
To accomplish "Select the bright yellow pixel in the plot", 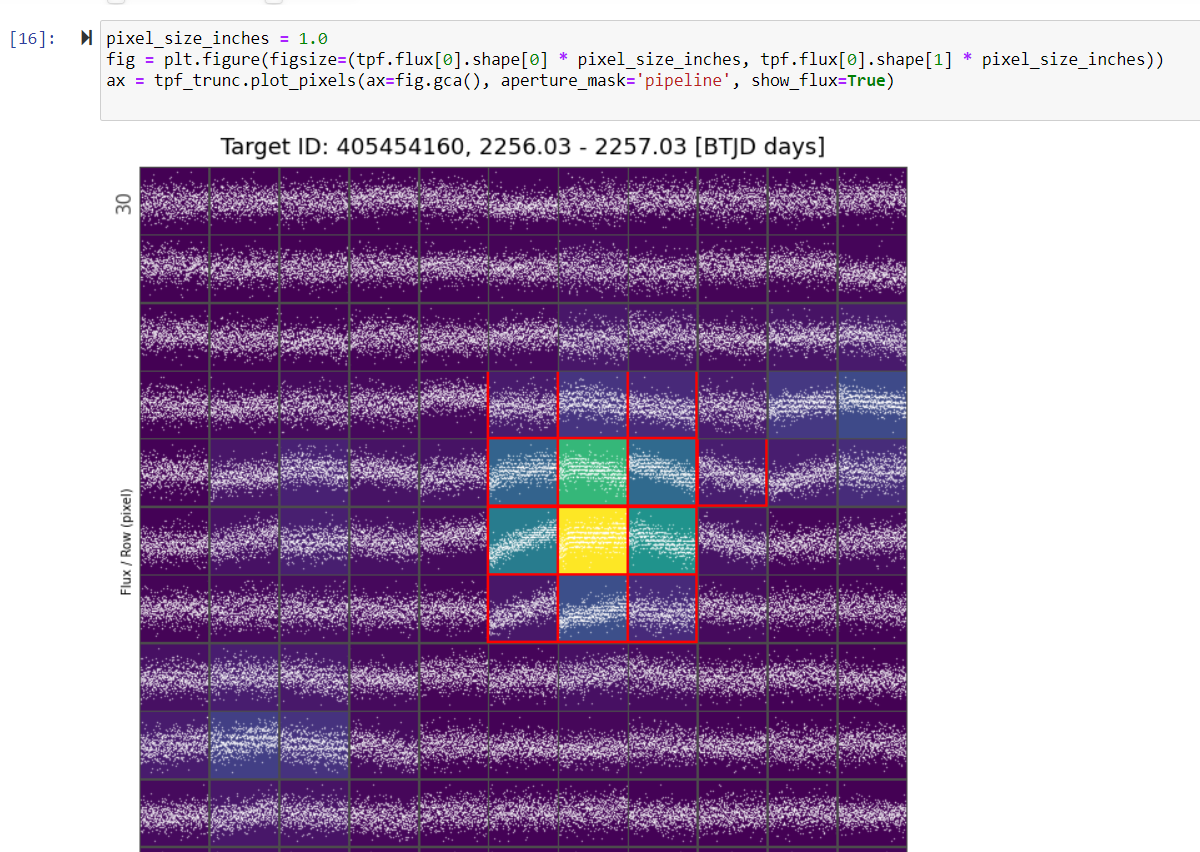I will [x=593, y=540].
